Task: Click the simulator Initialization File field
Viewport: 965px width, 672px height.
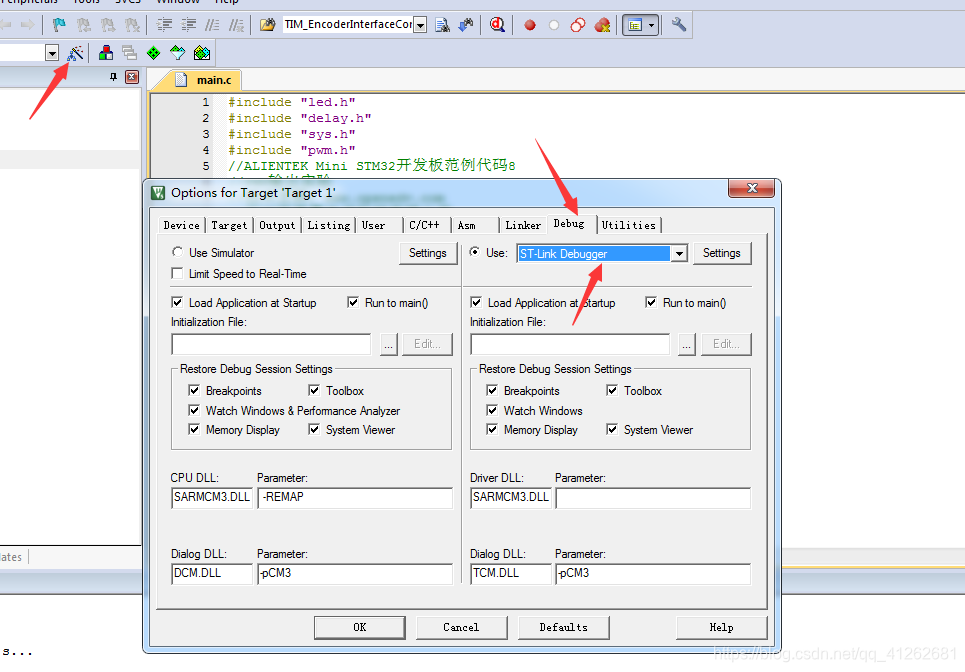Action: click(x=271, y=344)
